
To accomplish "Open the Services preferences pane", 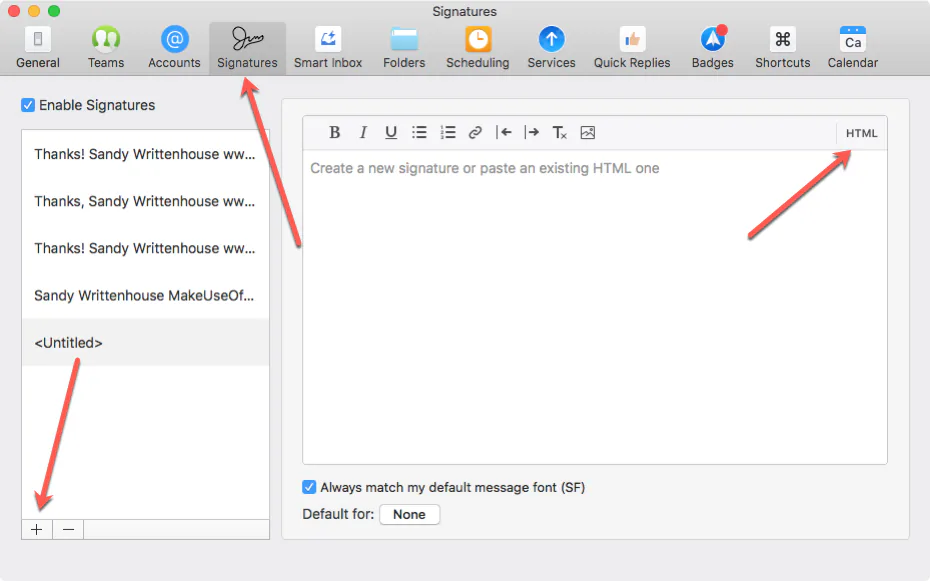I will [551, 49].
